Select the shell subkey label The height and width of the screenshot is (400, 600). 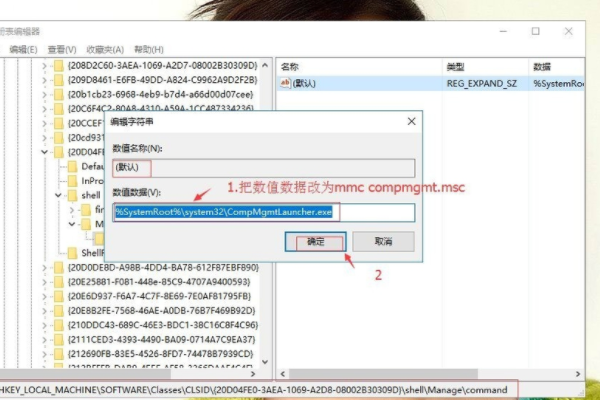(x=91, y=195)
